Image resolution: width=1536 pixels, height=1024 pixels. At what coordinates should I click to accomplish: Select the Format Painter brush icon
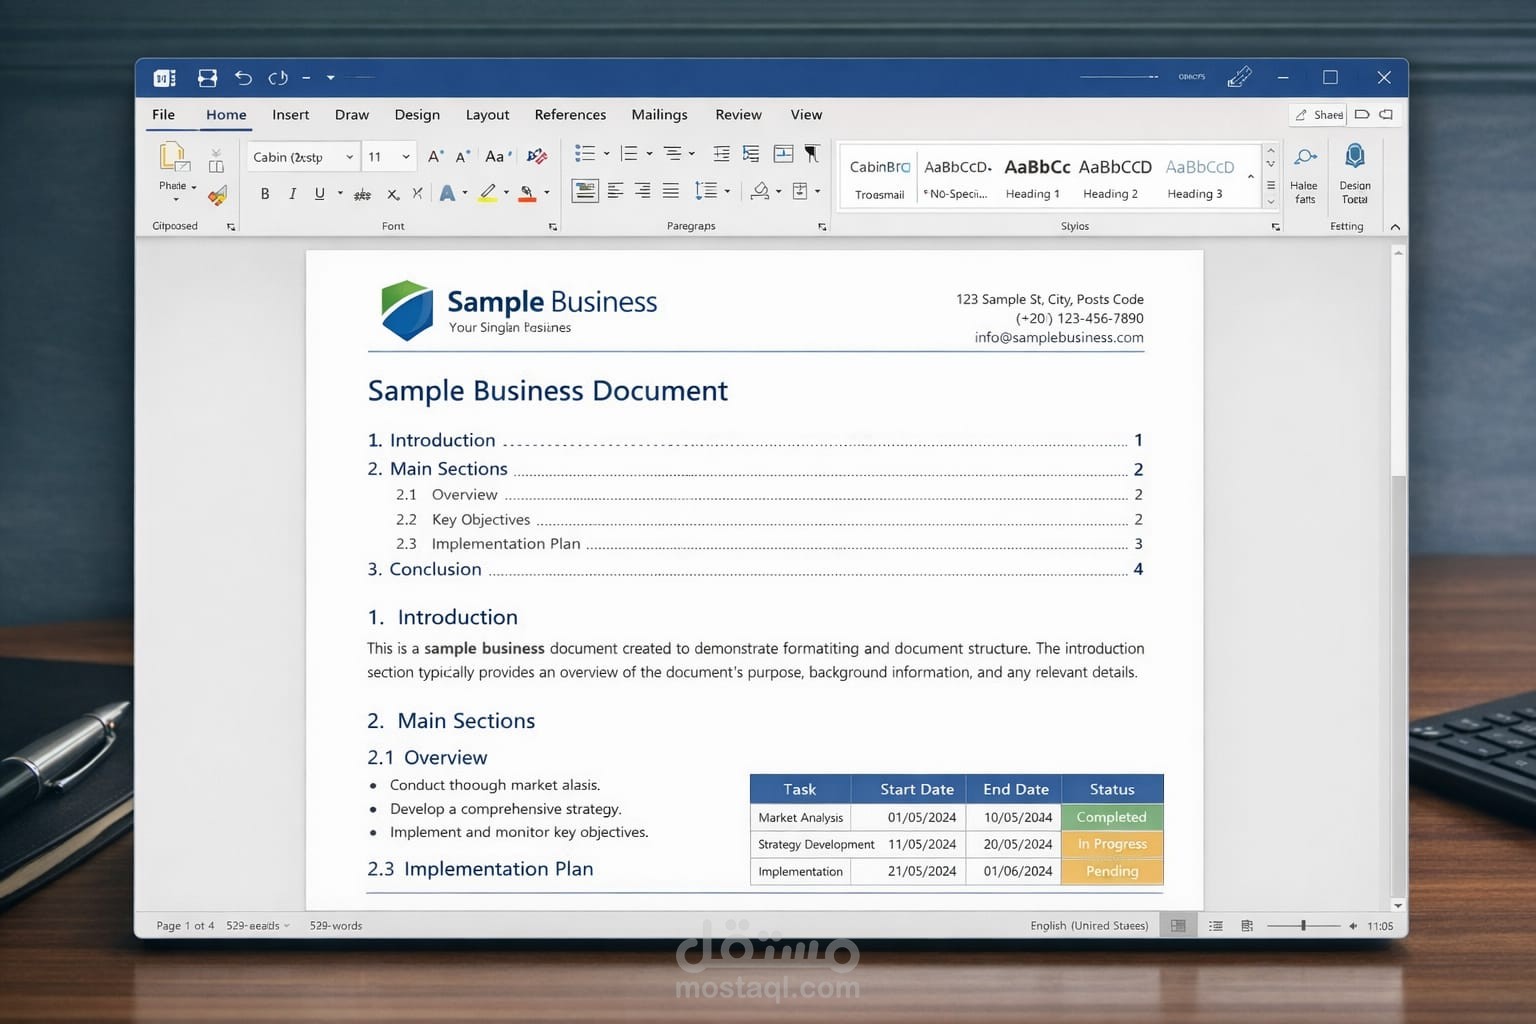217,196
